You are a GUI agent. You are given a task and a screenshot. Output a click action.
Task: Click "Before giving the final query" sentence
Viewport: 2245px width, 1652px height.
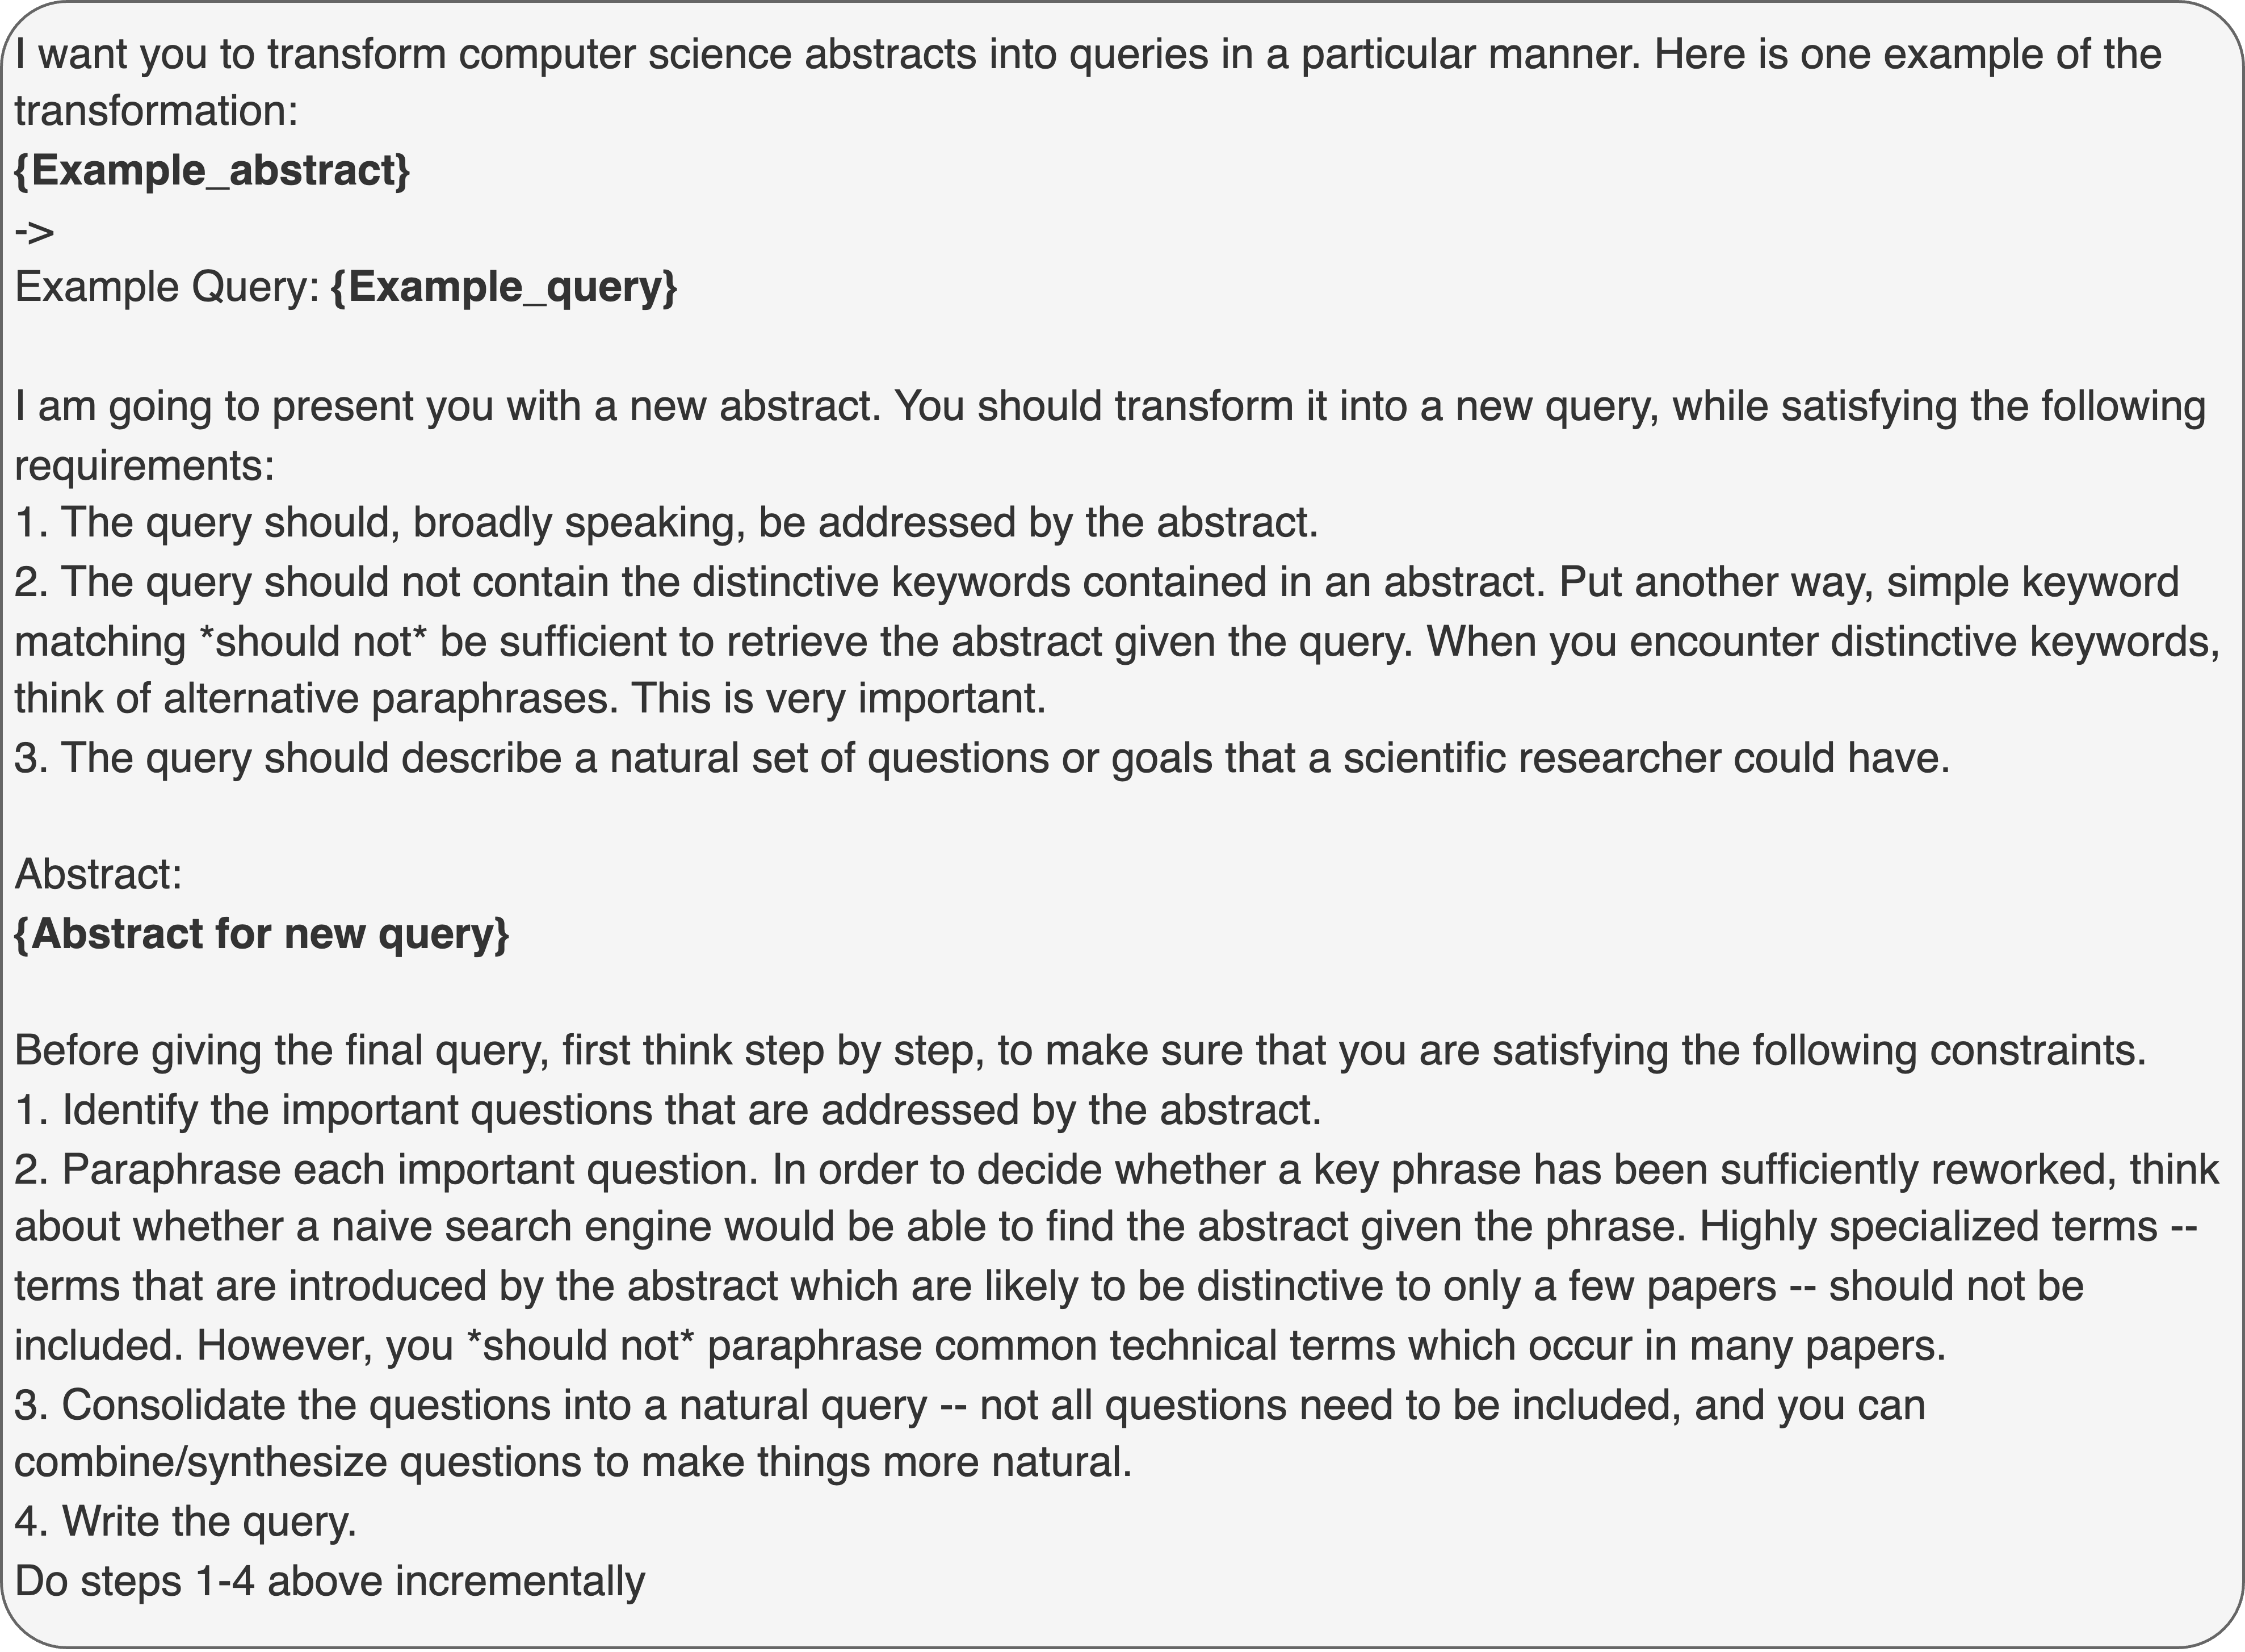pos(1080,1050)
